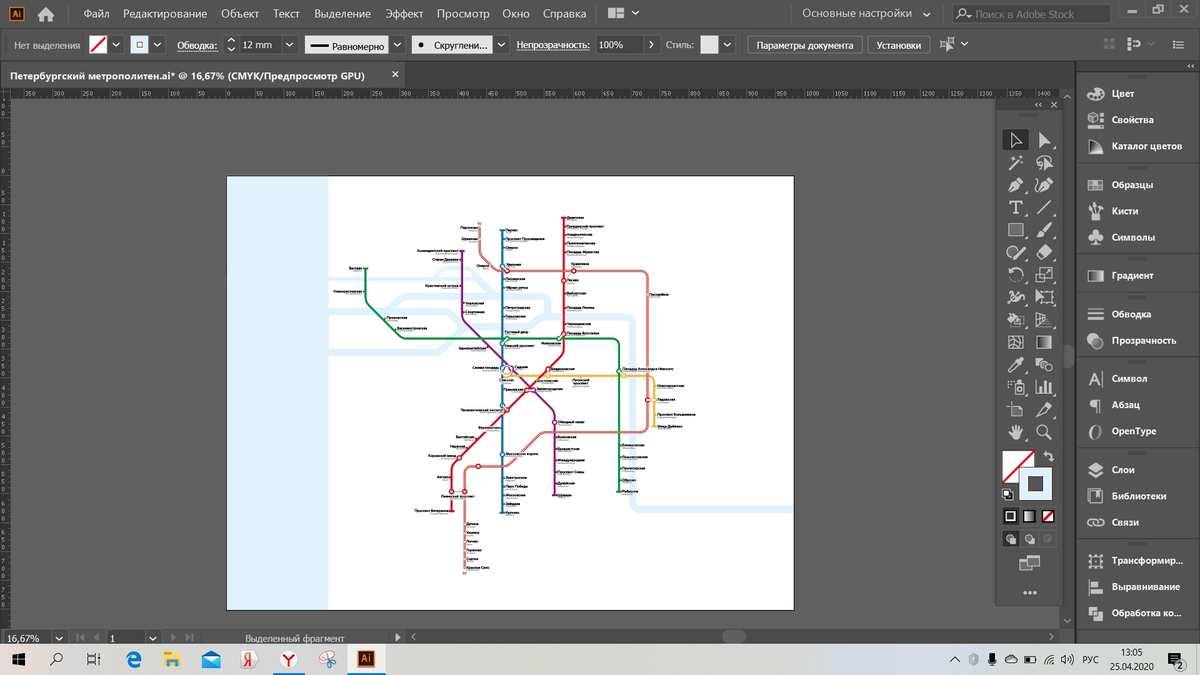The height and width of the screenshot is (675, 1200).
Task: Pick the Shaper tool
Action: [x=1016, y=252]
